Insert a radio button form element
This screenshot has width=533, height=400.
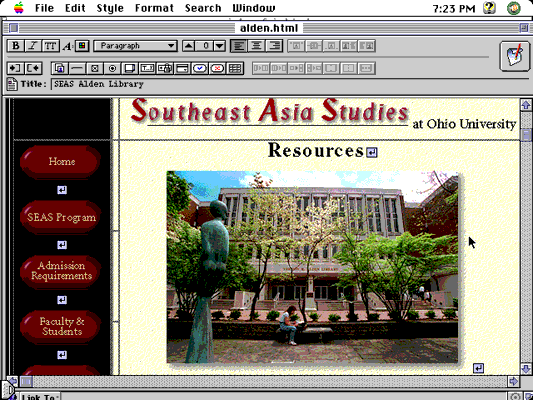(x=113, y=68)
